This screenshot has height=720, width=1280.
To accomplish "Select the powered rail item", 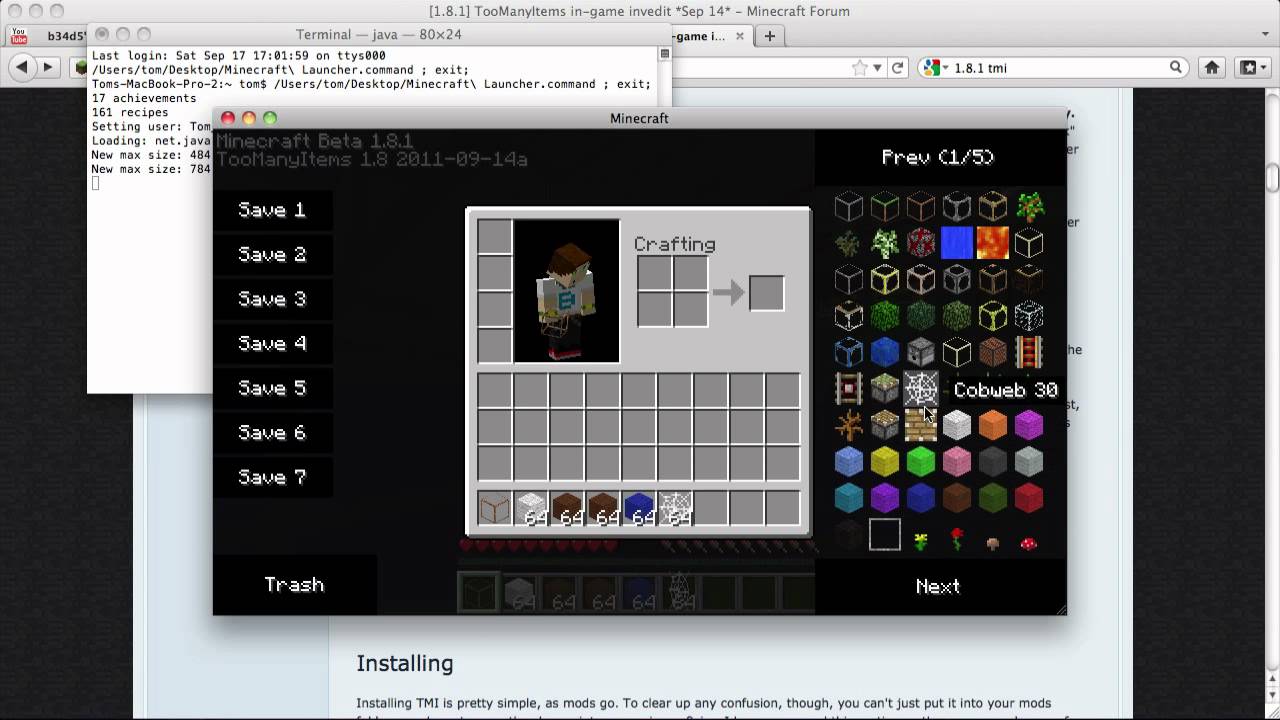I will [x=1029, y=351].
